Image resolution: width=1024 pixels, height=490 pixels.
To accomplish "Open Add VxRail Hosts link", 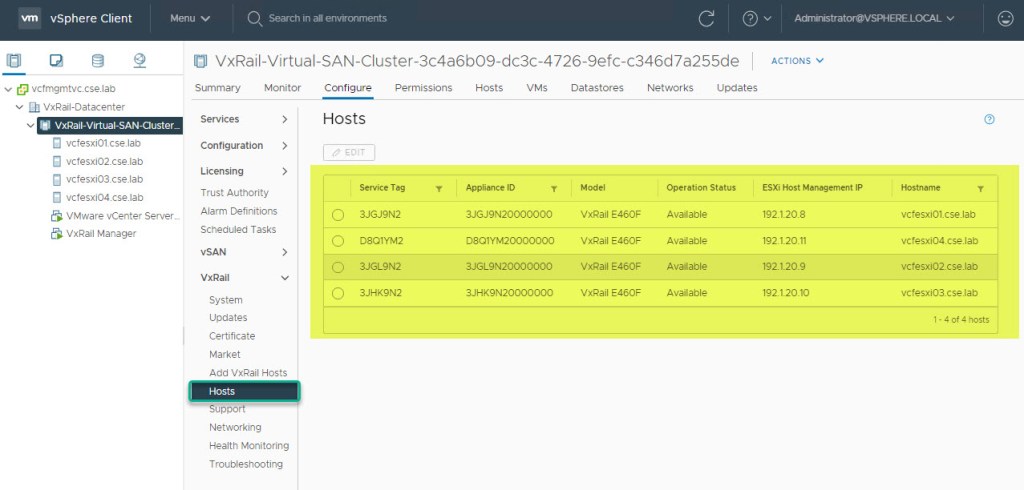I will (x=247, y=373).
